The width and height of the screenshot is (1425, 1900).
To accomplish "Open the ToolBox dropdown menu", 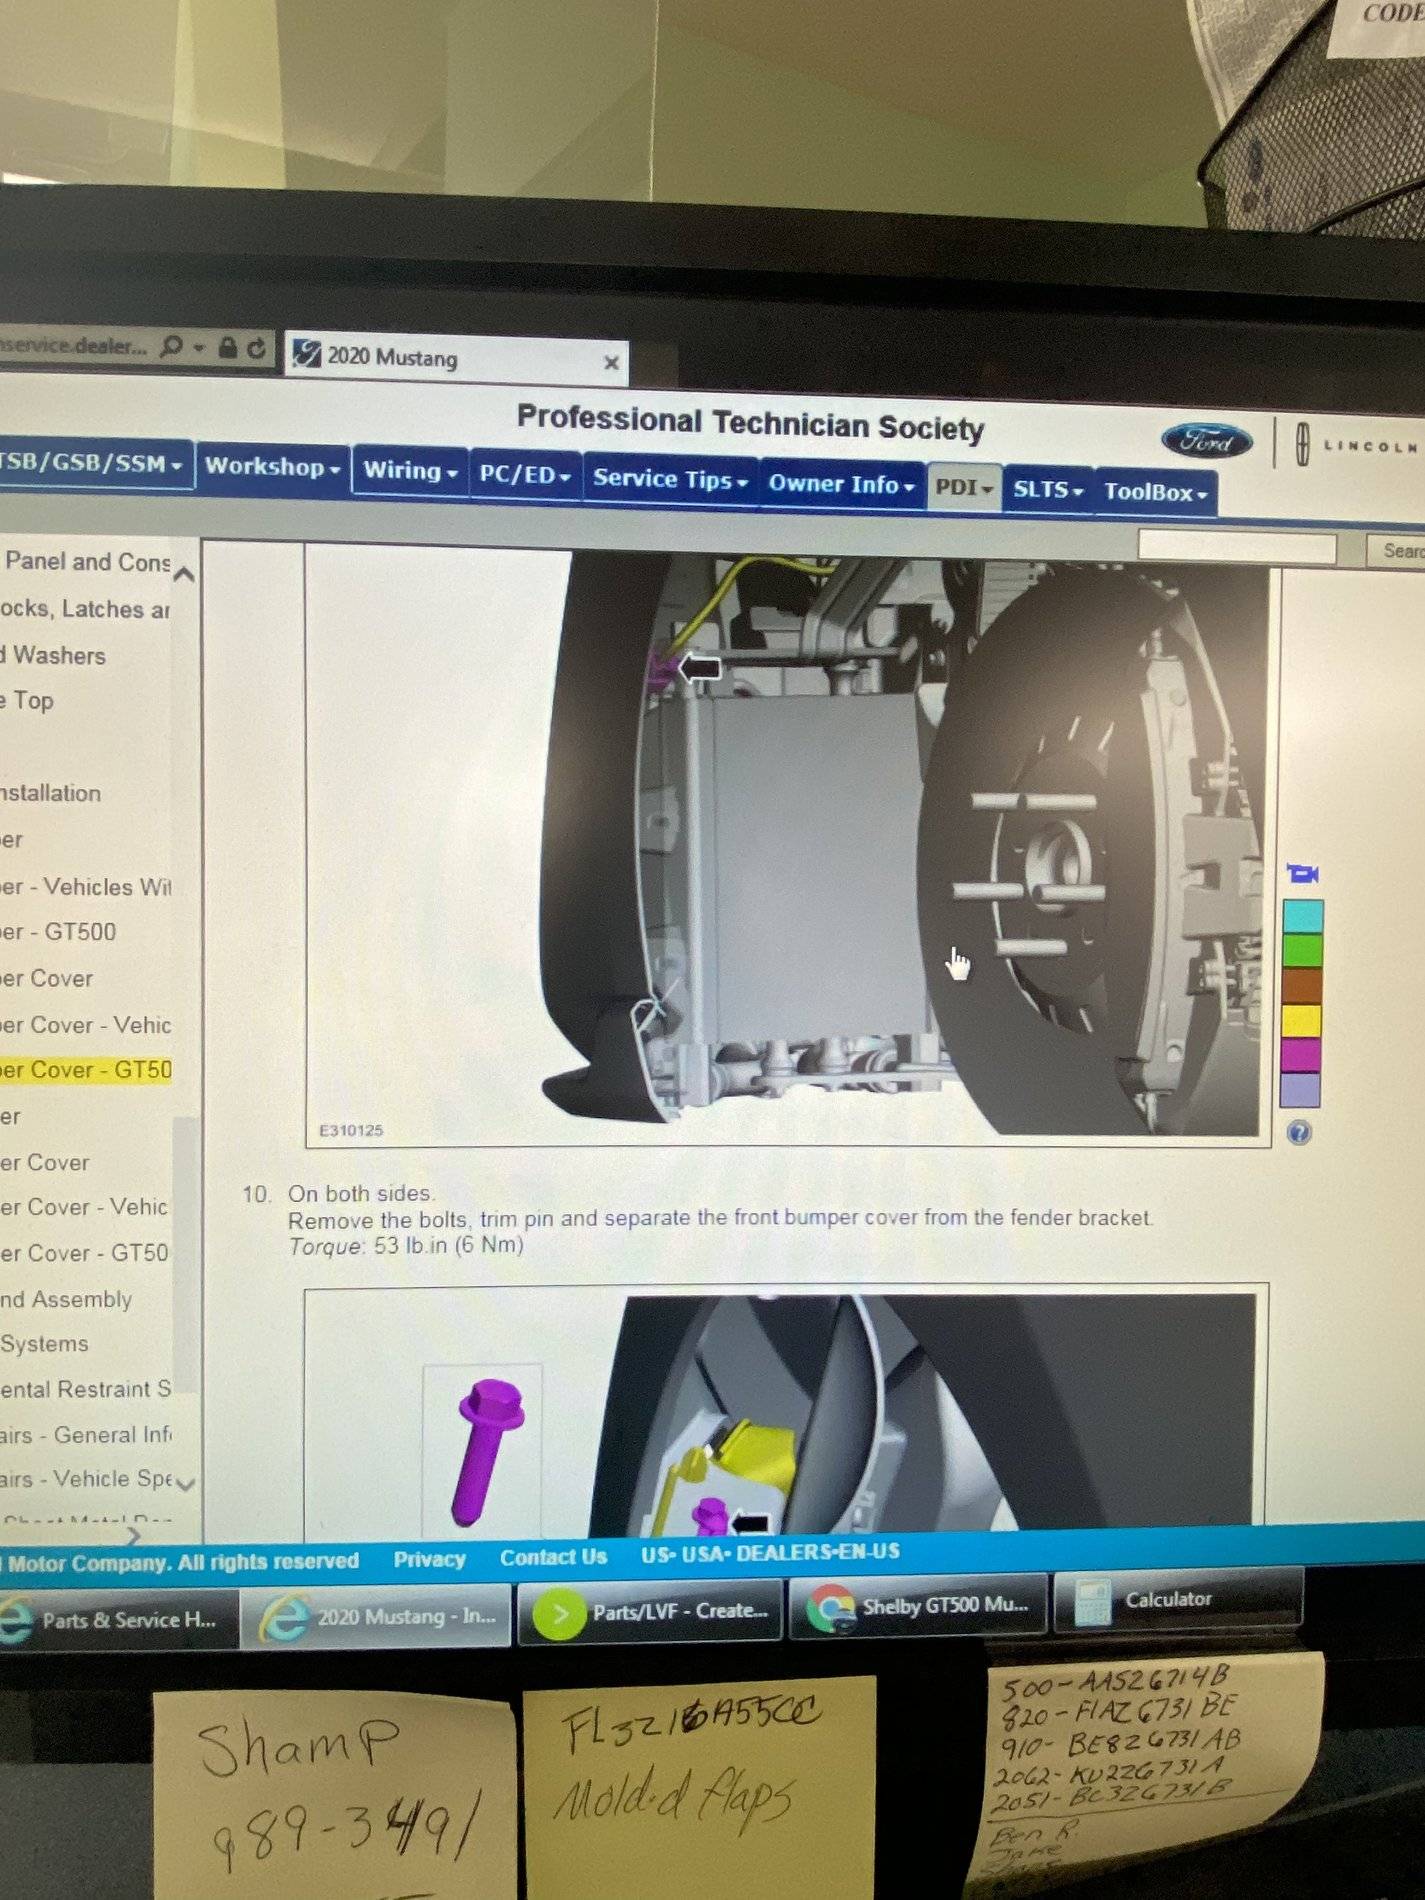I will pyautogui.click(x=1155, y=492).
